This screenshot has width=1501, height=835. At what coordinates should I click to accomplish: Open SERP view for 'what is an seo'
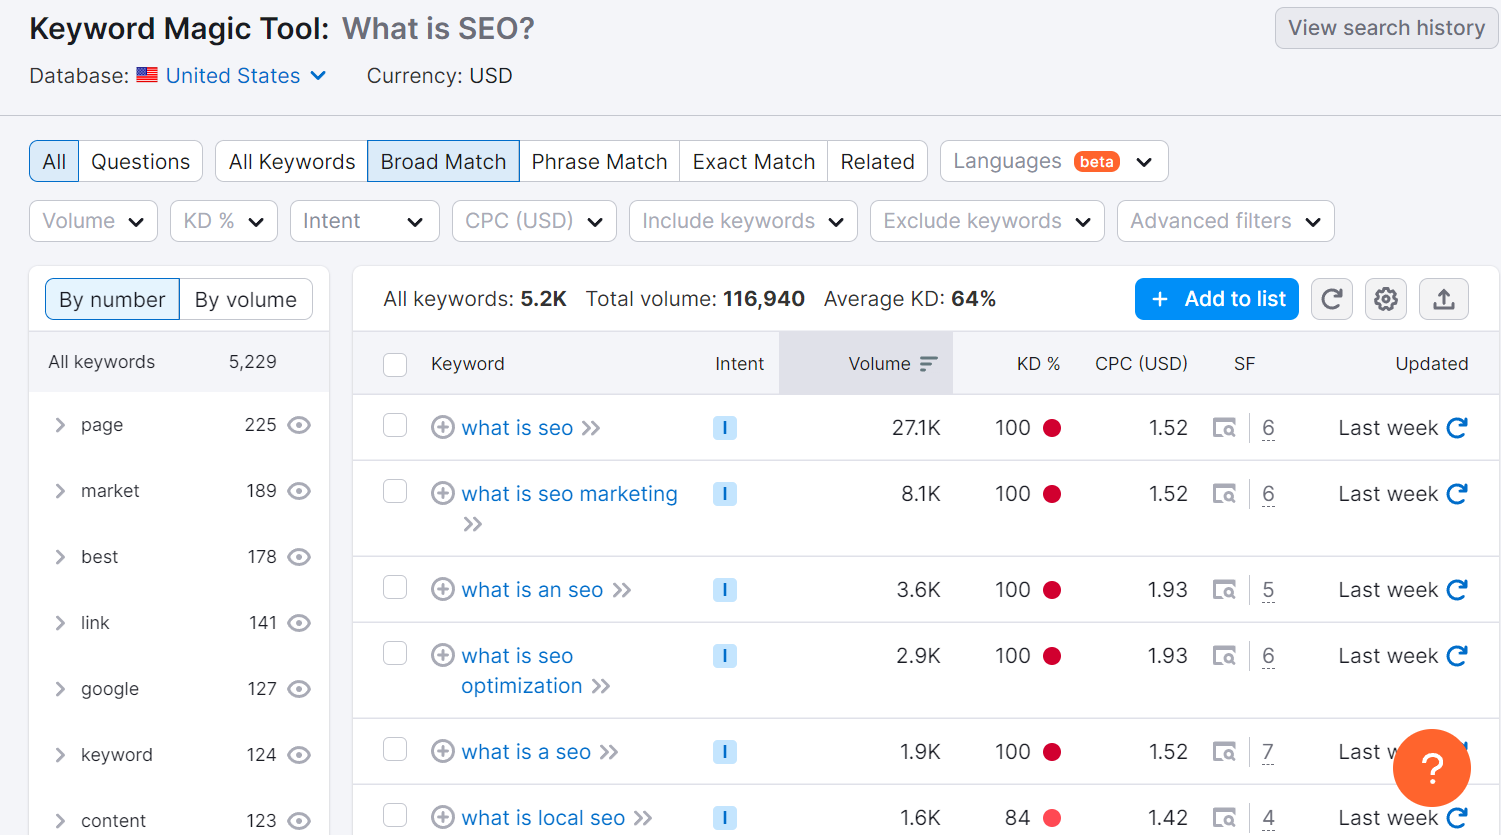tap(1224, 590)
